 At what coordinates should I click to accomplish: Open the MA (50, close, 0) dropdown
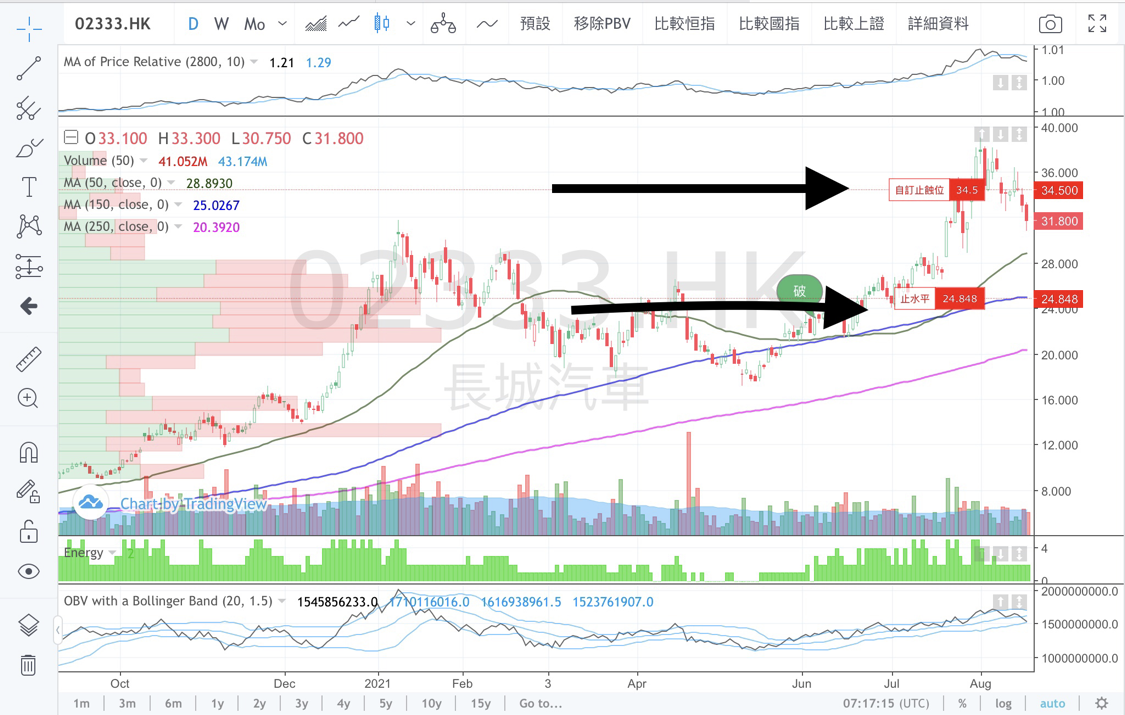171,183
